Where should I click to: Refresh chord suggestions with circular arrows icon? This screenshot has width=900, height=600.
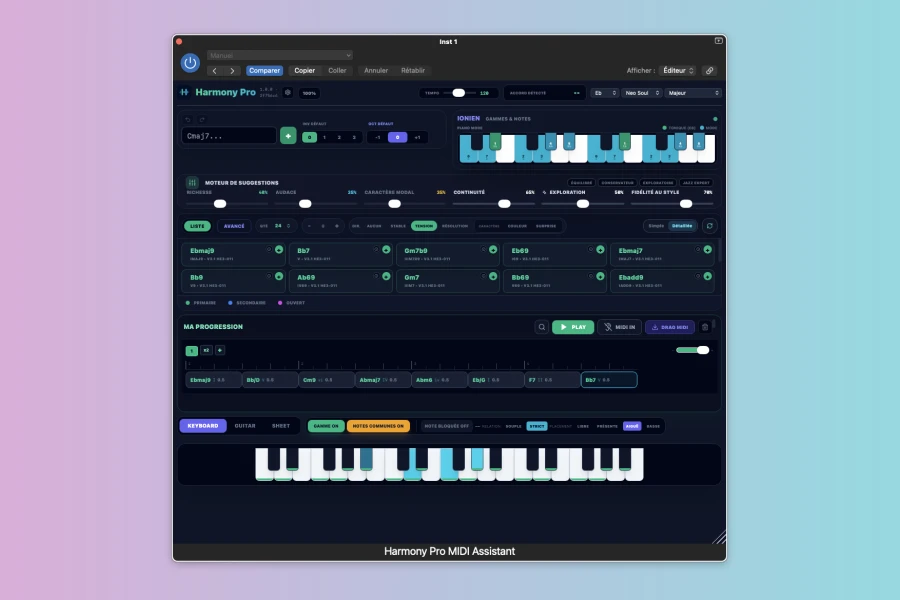point(709,226)
